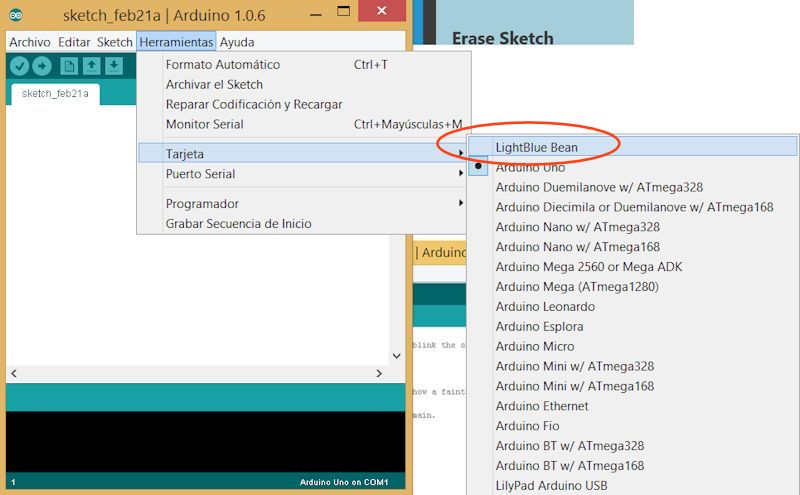
Task: Select Arduino Fio board
Action: 633,426
